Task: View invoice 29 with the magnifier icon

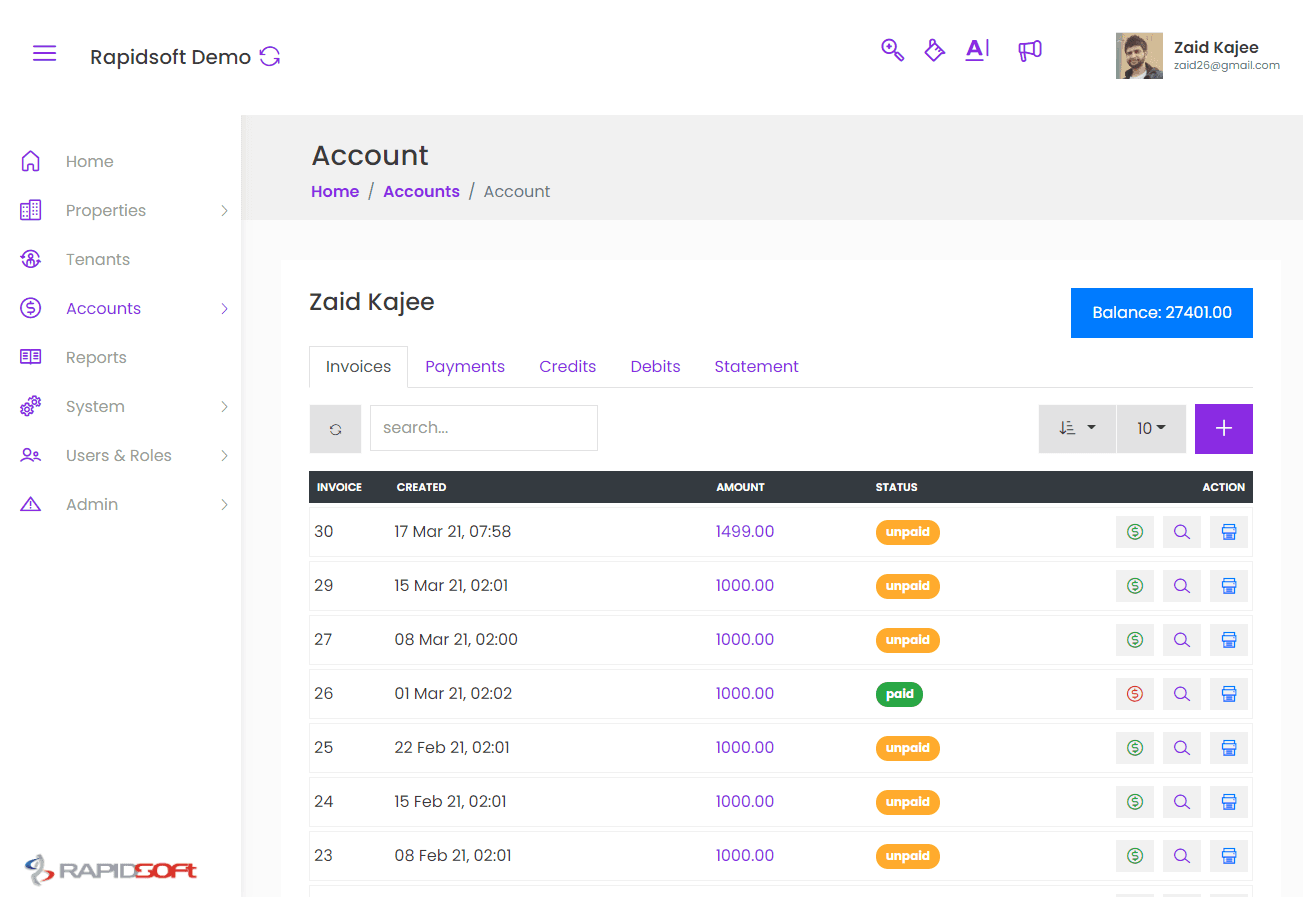Action: click(x=1182, y=586)
